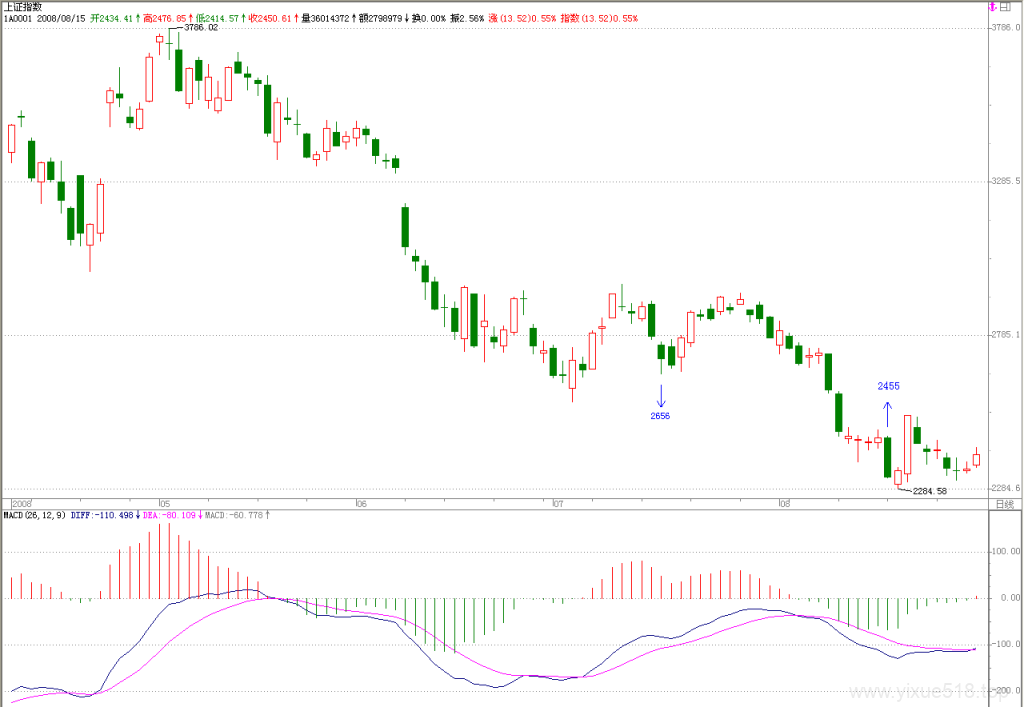Click the 2008 year marker on time axis
The image size is (1024, 707).
coord(22,504)
